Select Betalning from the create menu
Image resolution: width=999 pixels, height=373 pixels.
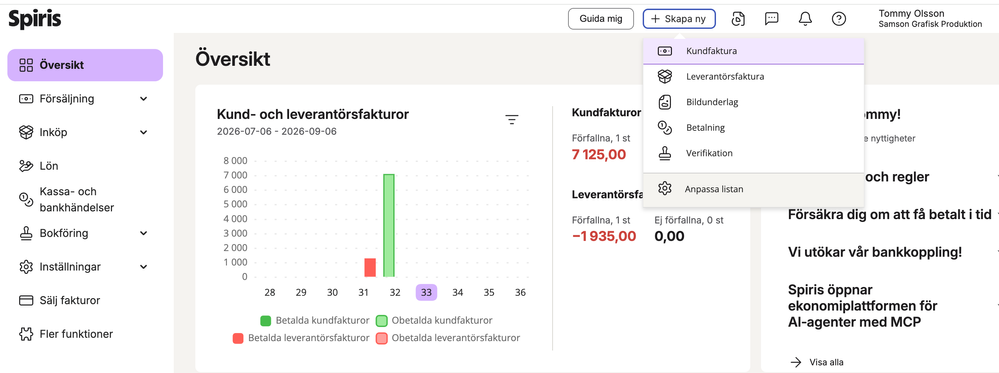(x=753, y=128)
